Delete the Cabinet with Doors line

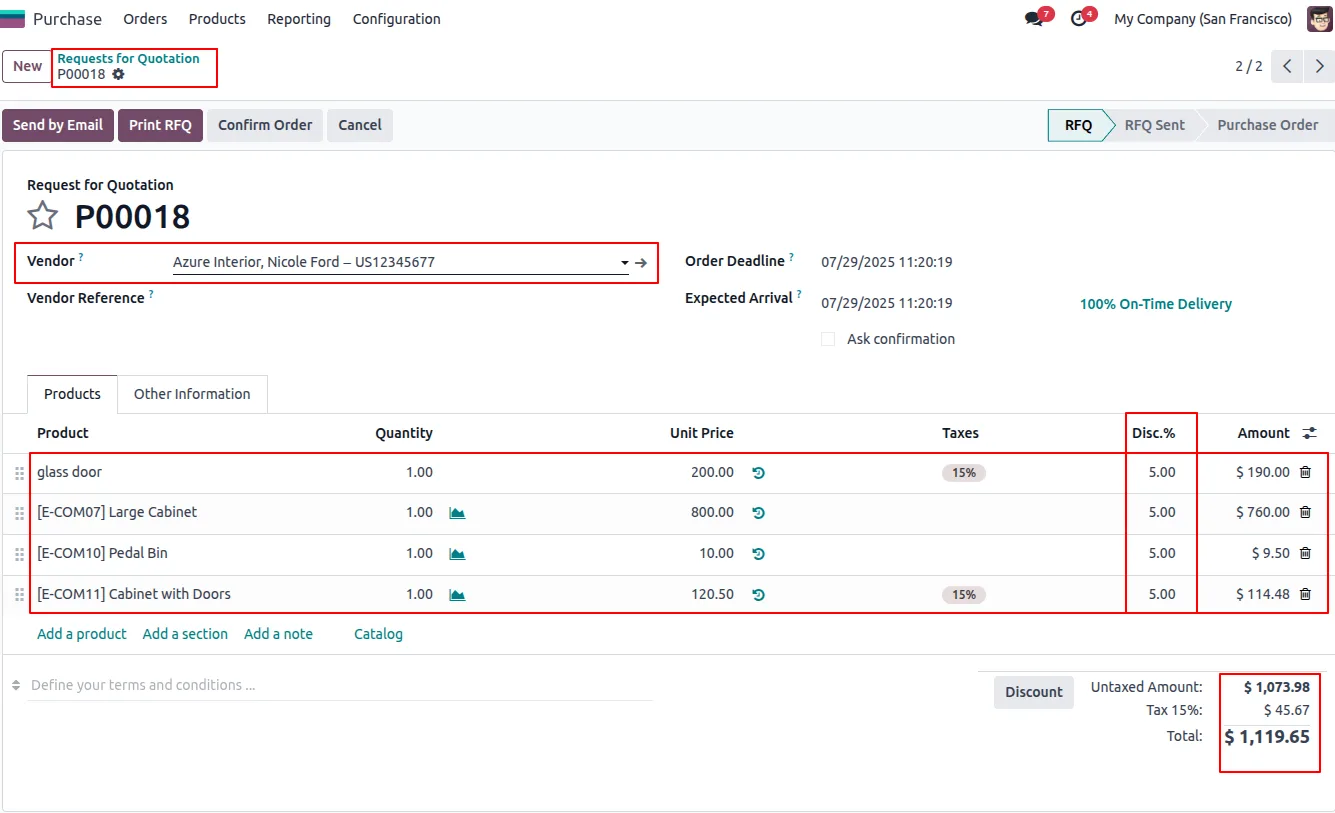point(1305,594)
